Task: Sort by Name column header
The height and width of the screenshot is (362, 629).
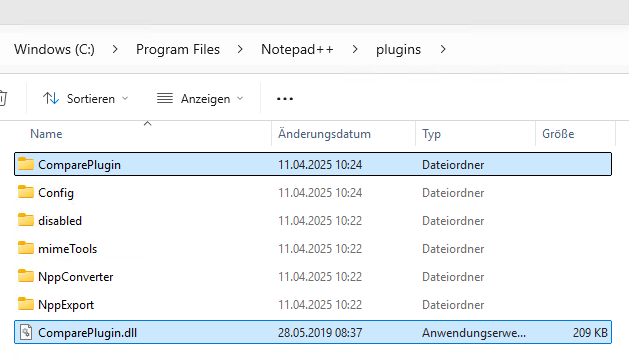Action: pyautogui.click(x=46, y=134)
